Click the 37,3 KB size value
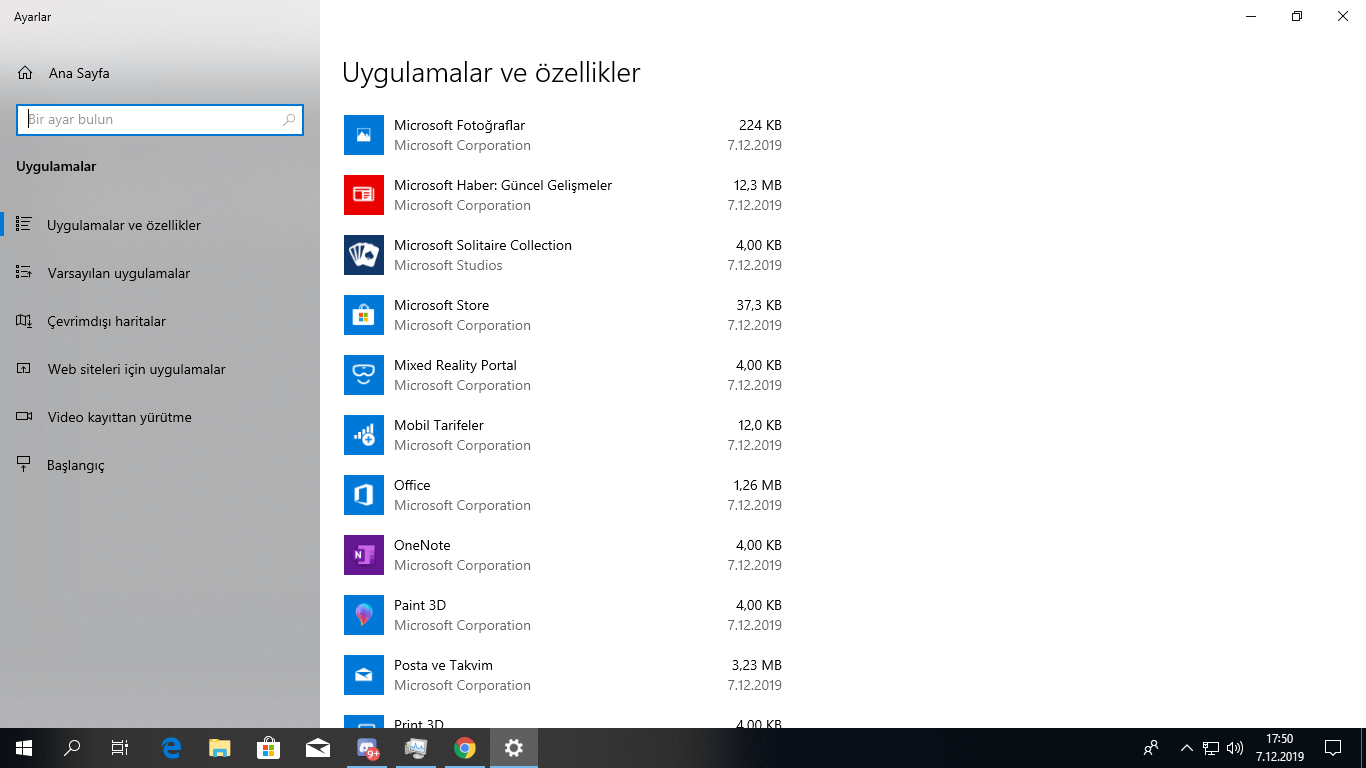This screenshot has width=1366, height=768. pyautogui.click(x=759, y=305)
